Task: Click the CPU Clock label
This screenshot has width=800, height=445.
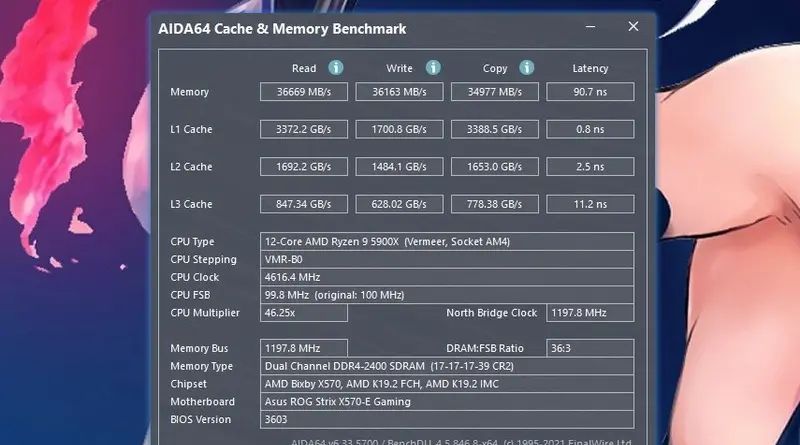Action: pyautogui.click(x=194, y=277)
